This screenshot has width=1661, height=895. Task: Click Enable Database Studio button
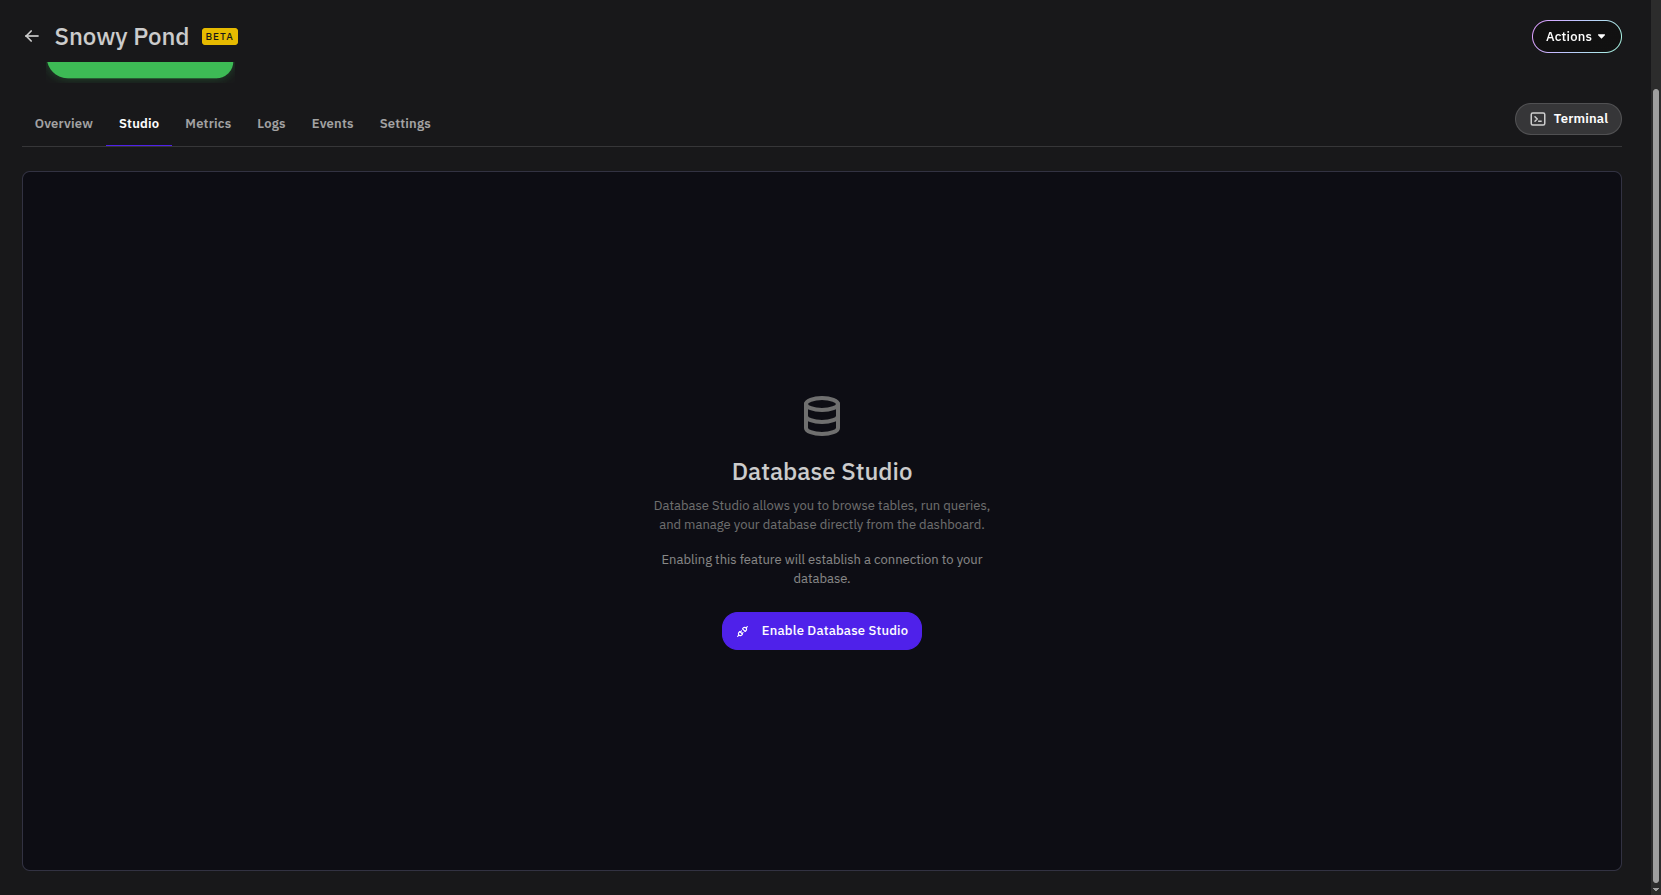click(x=822, y=631)
